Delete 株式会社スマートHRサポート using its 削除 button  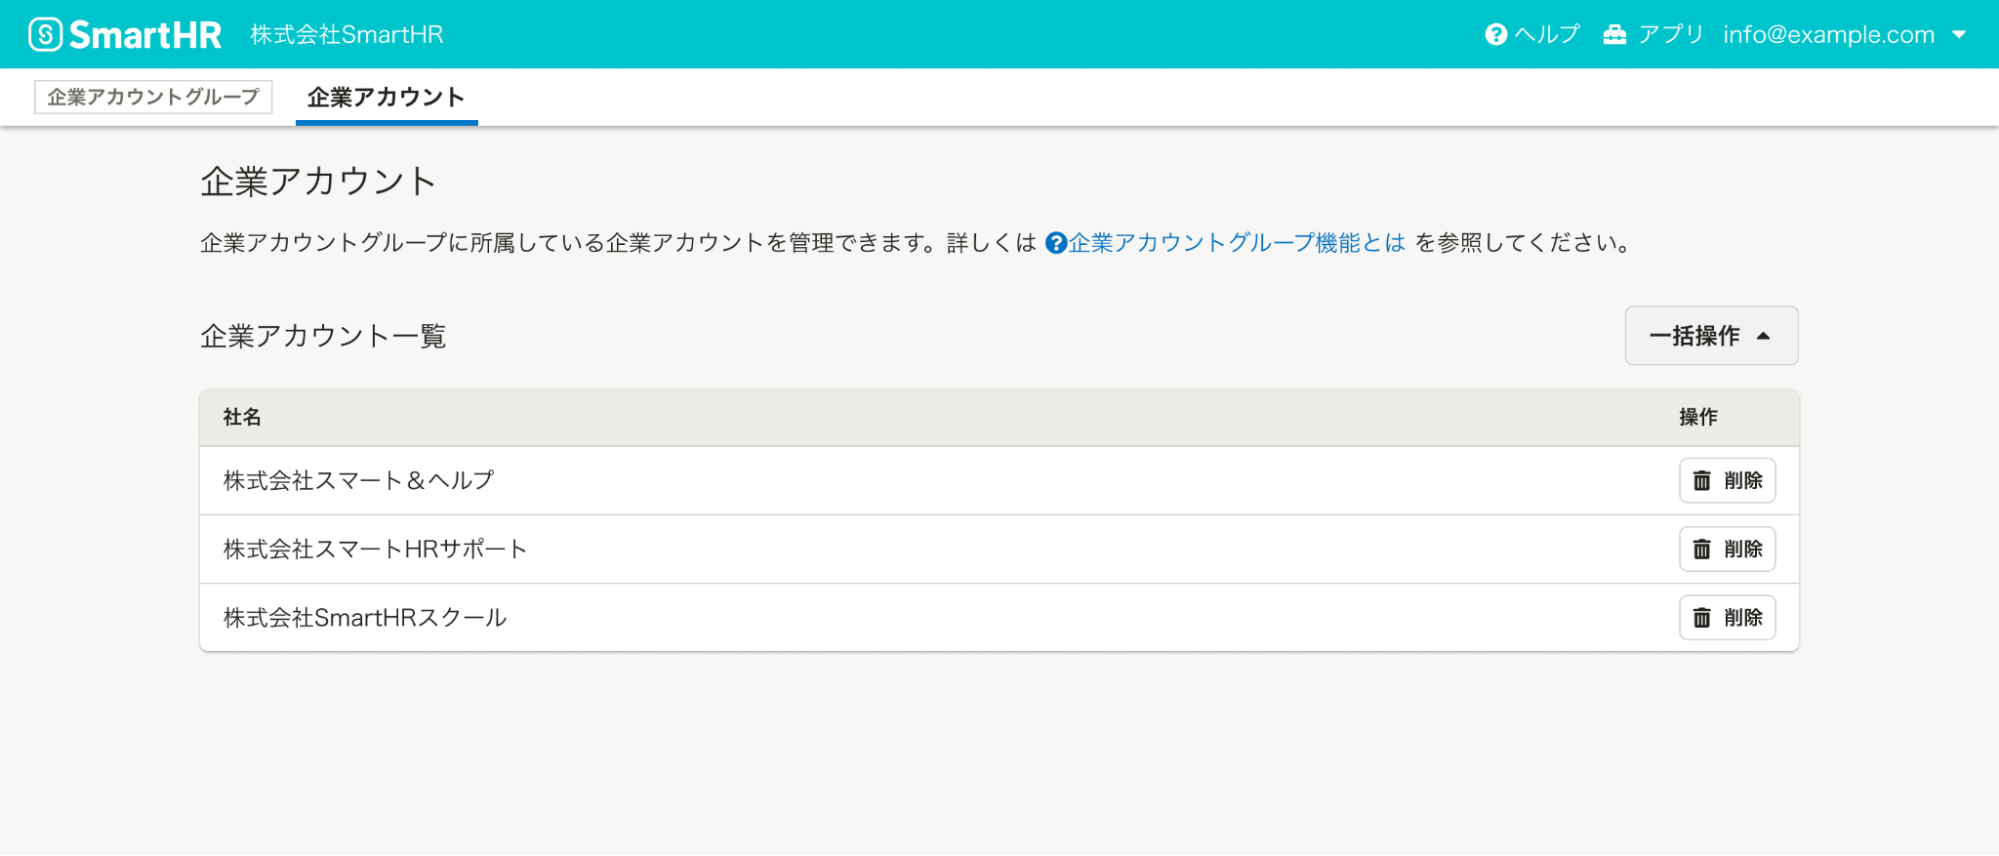(1727, 549)
